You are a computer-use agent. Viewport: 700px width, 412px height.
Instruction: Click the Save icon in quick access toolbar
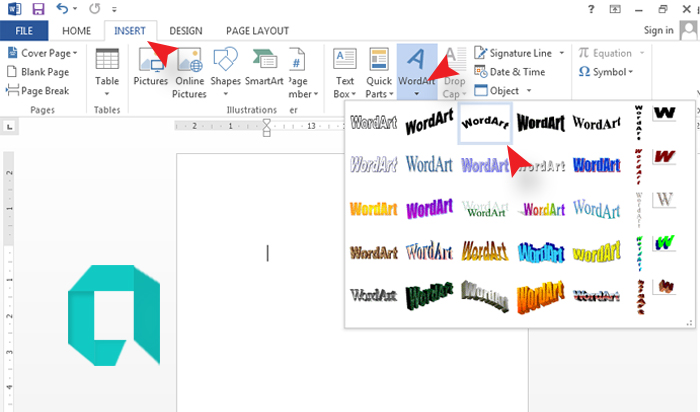point(39,9)
